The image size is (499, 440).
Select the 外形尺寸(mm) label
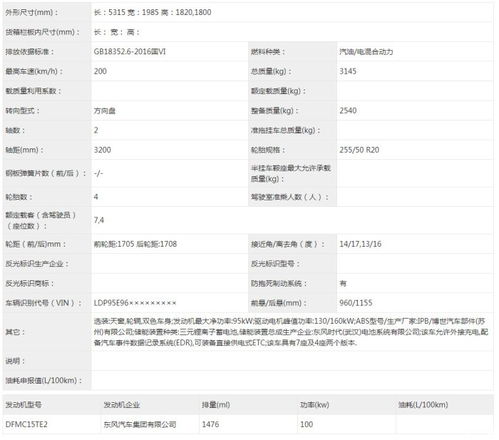click(32, 12)
